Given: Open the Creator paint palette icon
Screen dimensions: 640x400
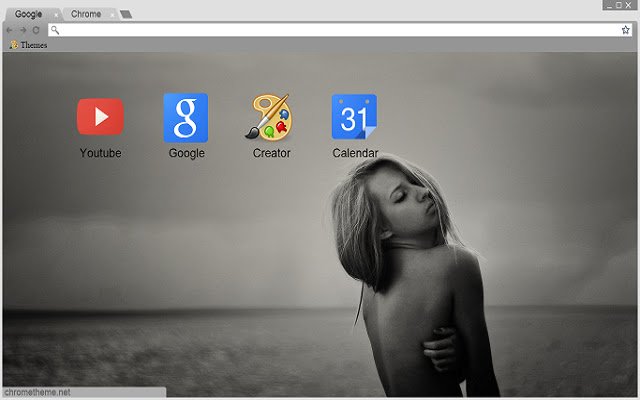Looking at the screenshot, I should [x=269, y=118].
